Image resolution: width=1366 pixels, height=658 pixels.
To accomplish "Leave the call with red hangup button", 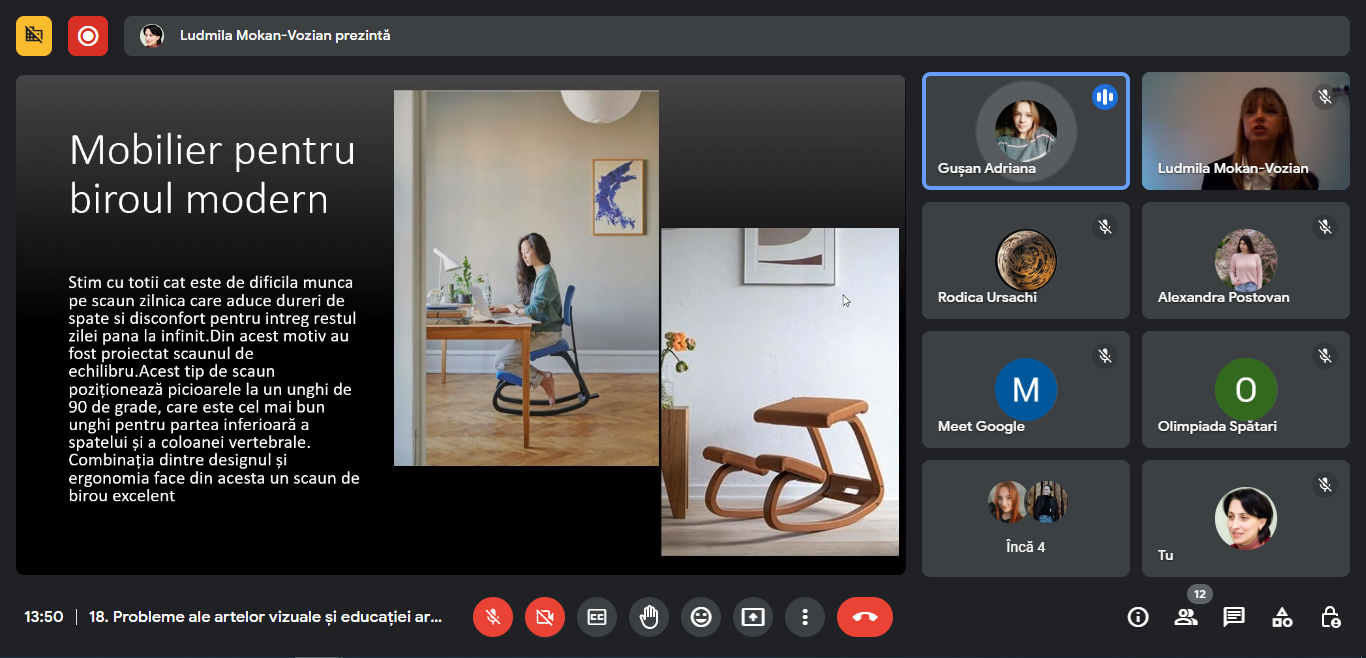I will pos(865,617).
